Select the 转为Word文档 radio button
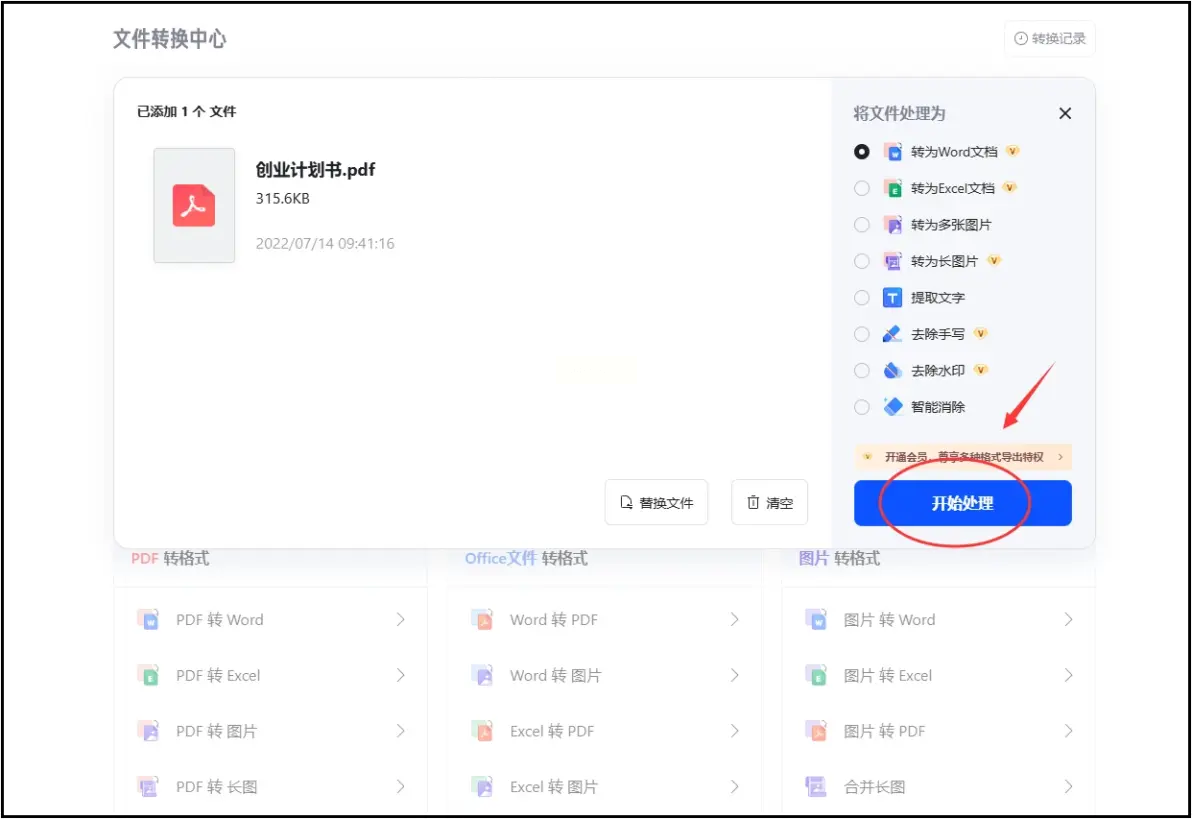This screenshot has height=819, width=1192. click(x=861, y=151)
